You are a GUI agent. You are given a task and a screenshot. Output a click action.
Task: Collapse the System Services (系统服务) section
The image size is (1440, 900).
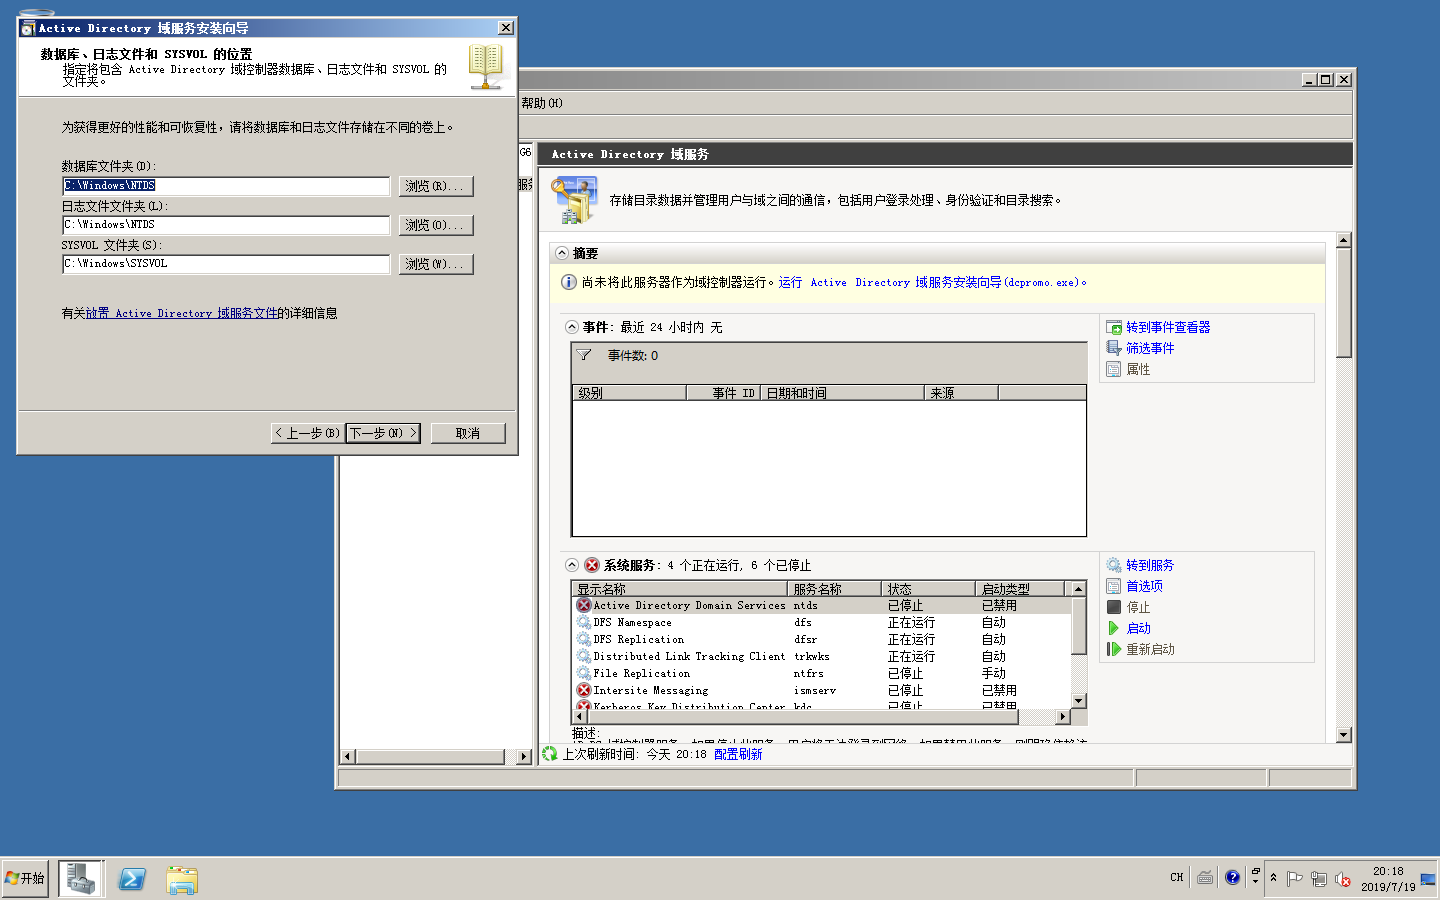click(572, 565)
